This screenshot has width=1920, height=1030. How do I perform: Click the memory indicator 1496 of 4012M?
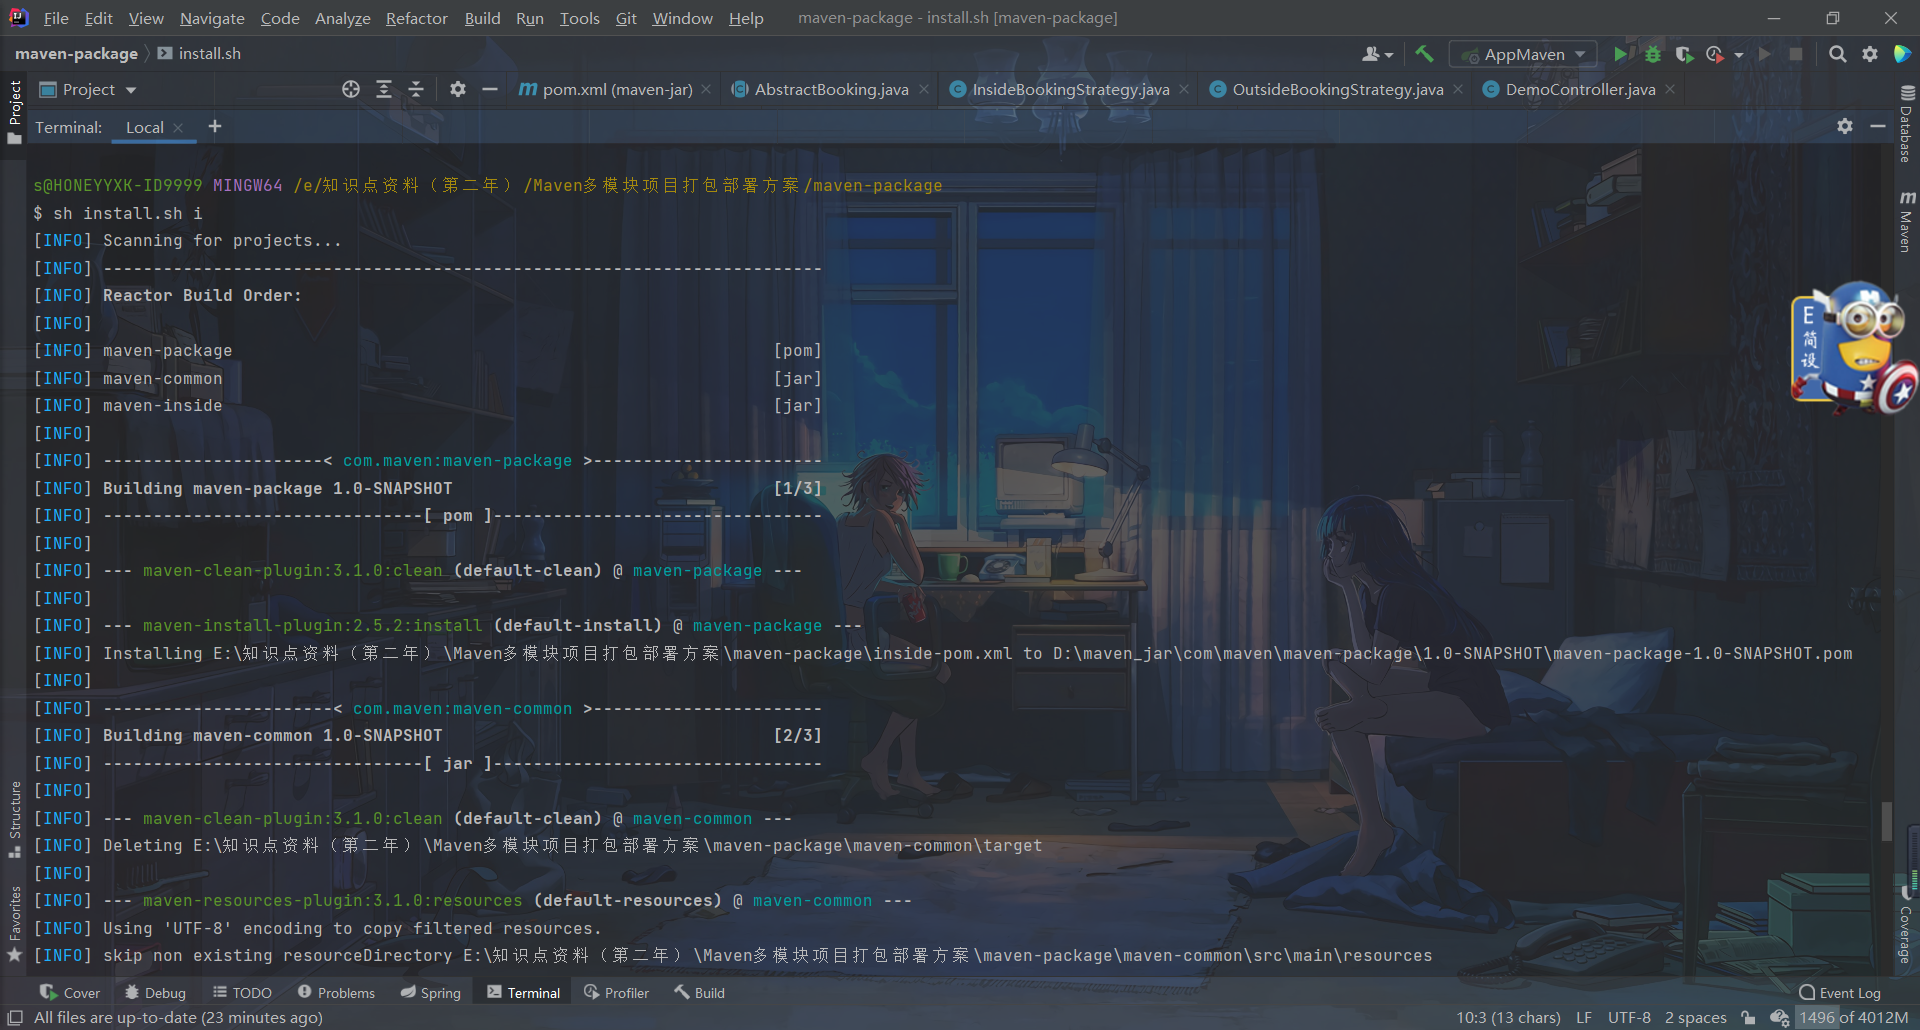[x=1853, y=1017]
